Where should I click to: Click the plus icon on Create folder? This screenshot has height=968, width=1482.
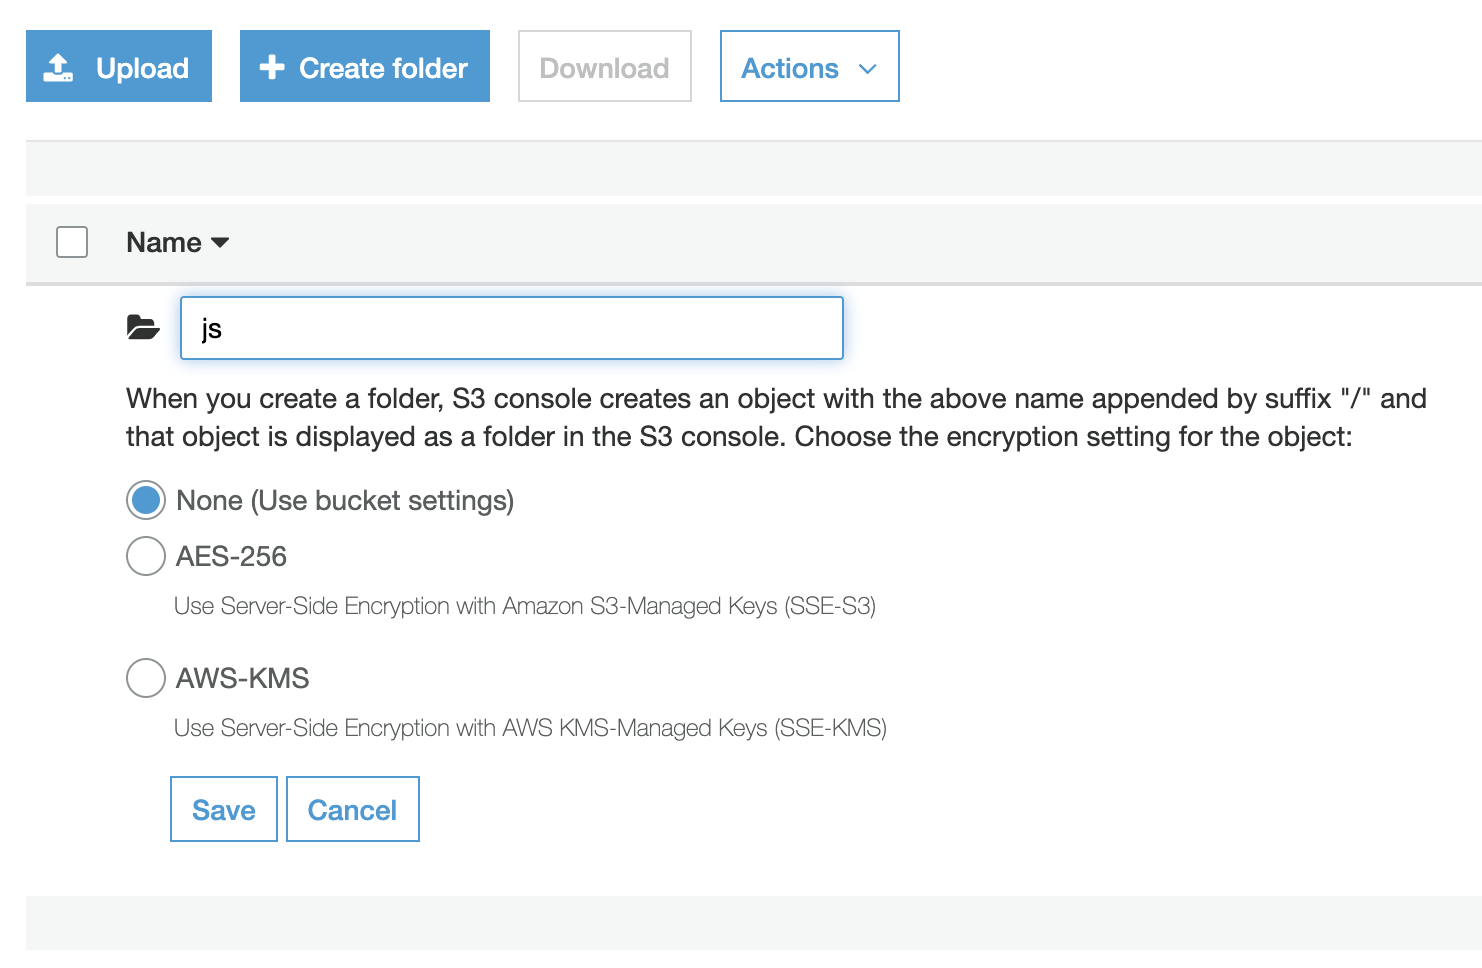271,67
